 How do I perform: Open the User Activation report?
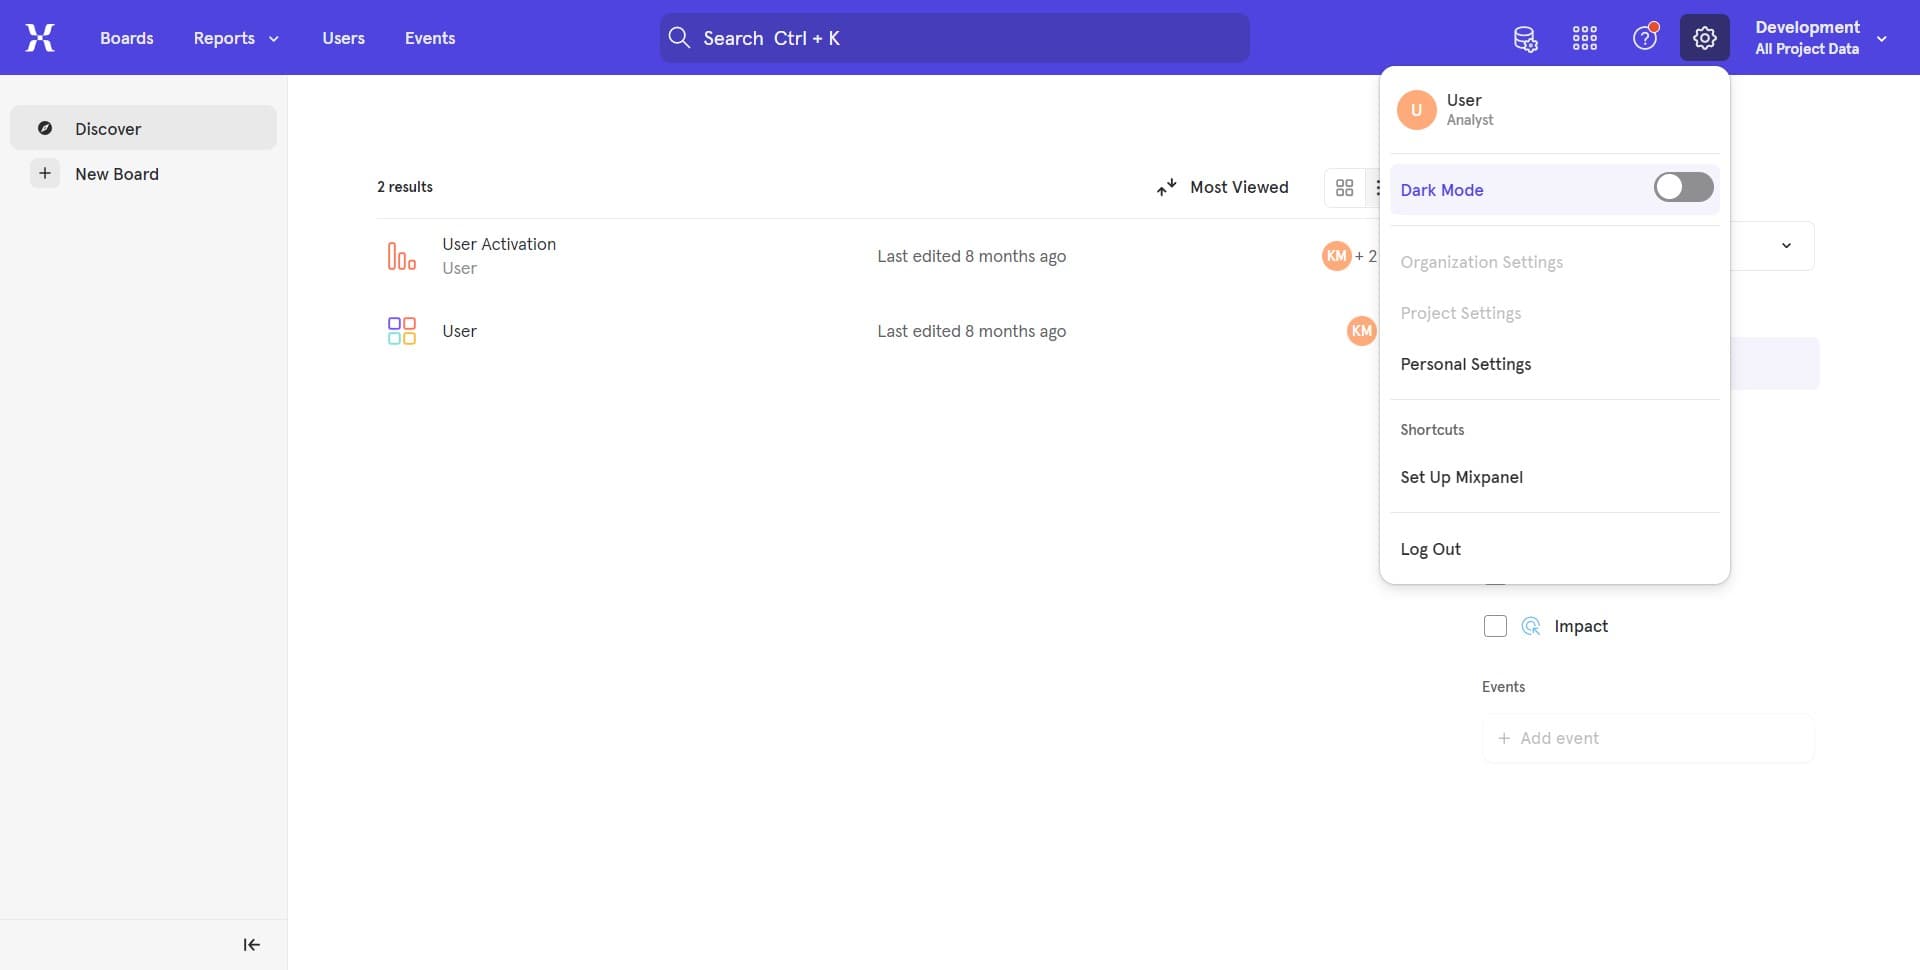(499, 245)
